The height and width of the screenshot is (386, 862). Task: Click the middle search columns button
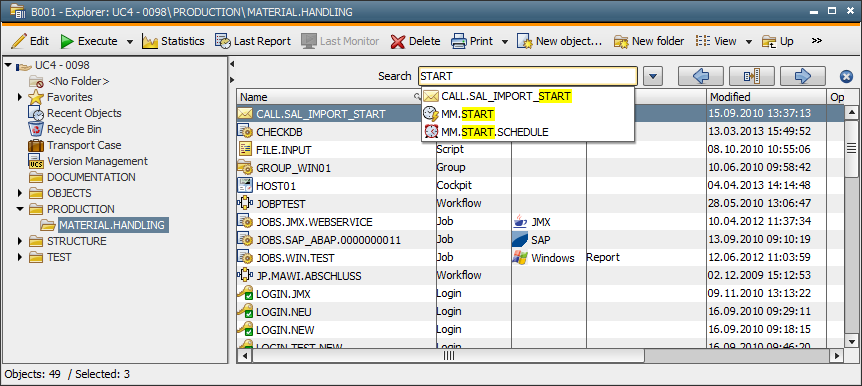(x=752, y=76)
